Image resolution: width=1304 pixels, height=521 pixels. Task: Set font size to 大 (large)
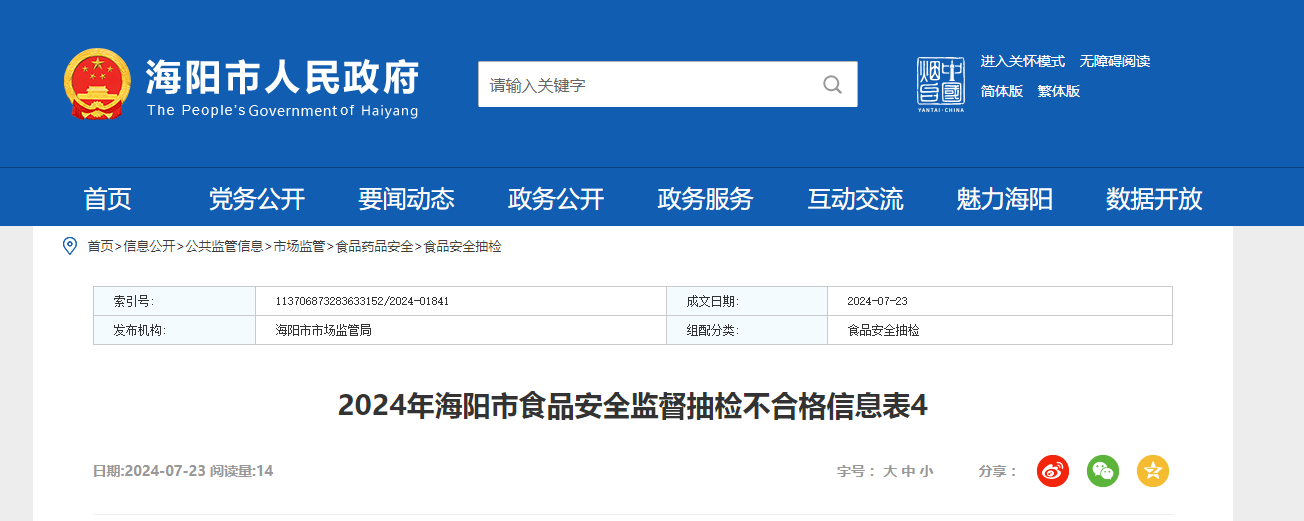(x=889, y=471)
